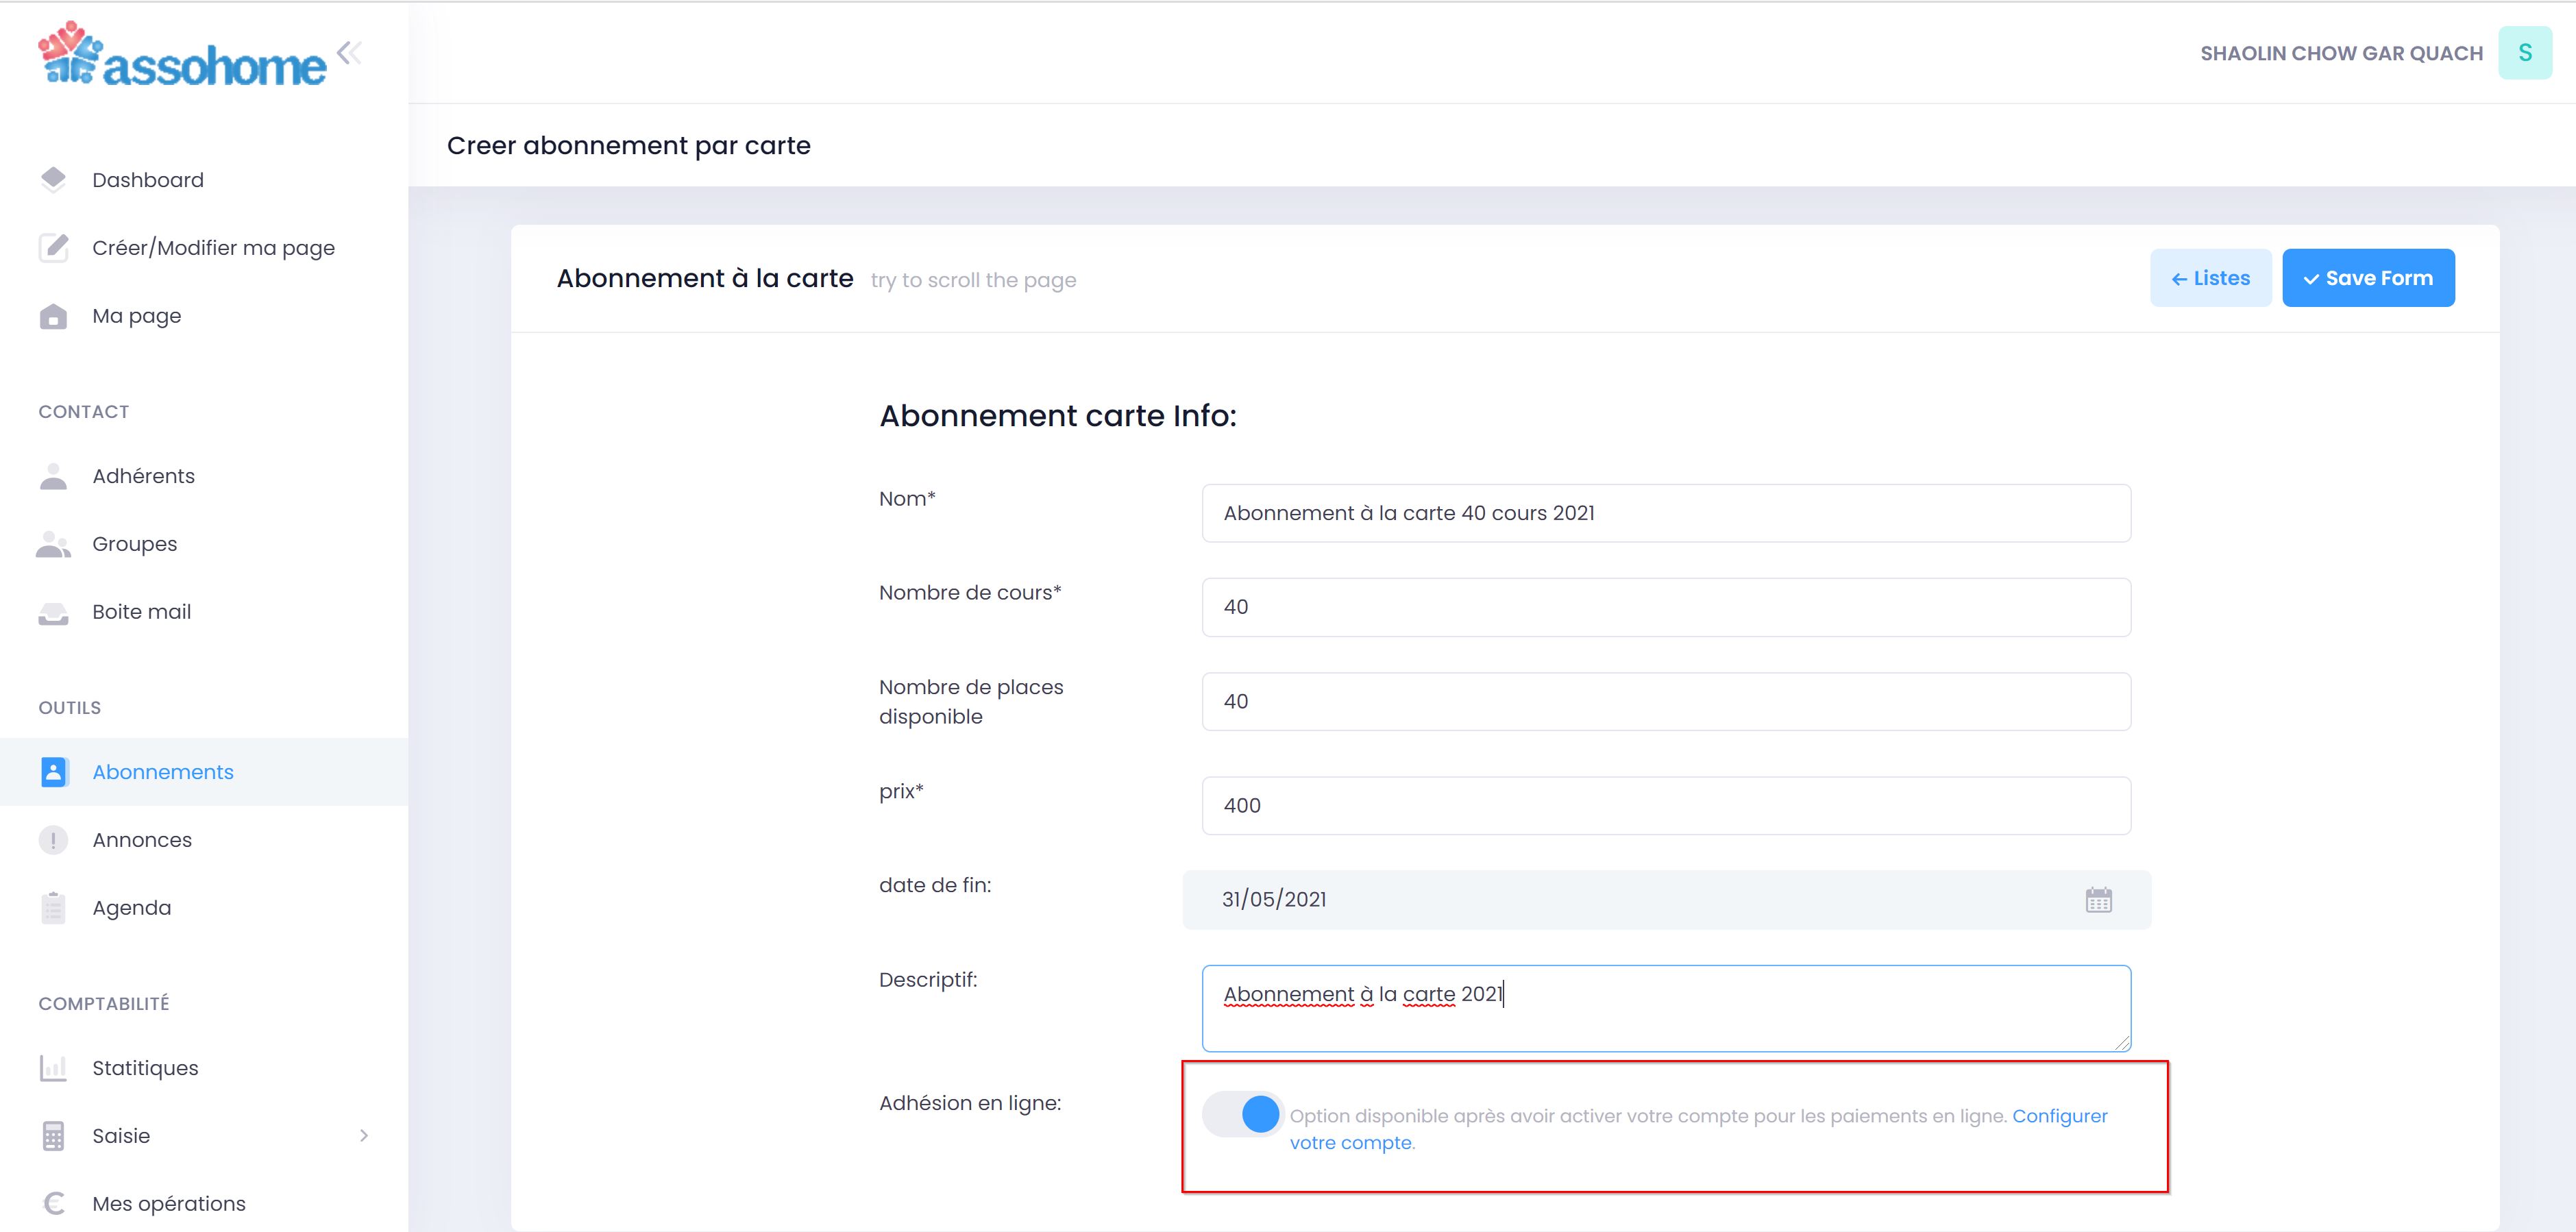Click the Statitiques chart icon
2576x1232 pixels.
(x=53, y=1068)
